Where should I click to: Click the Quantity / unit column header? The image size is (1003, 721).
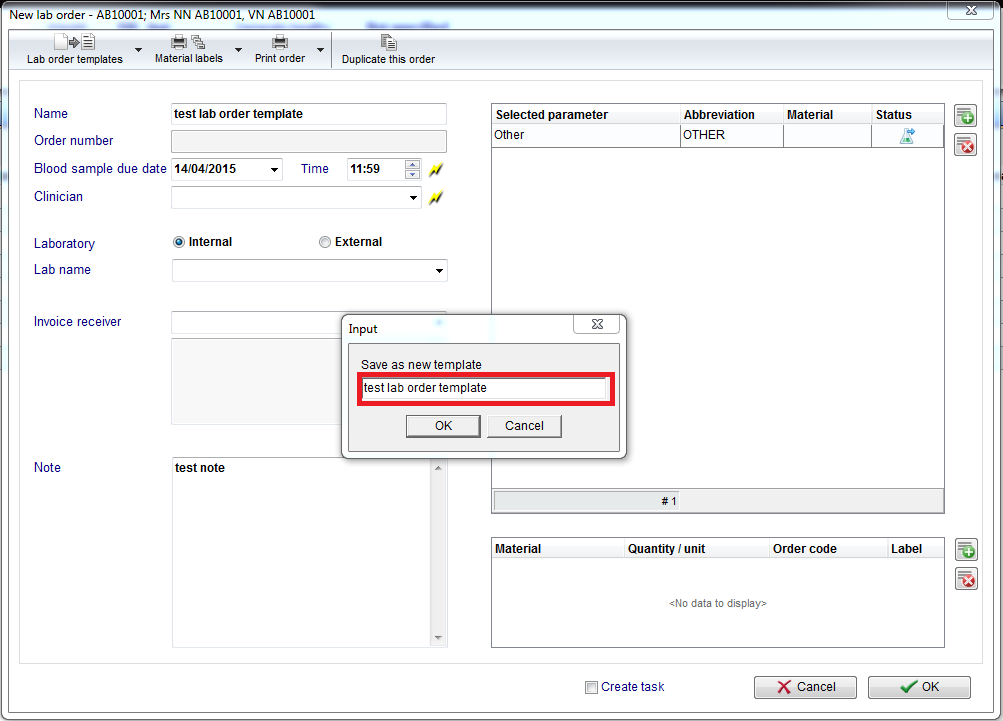pos(696,549)
